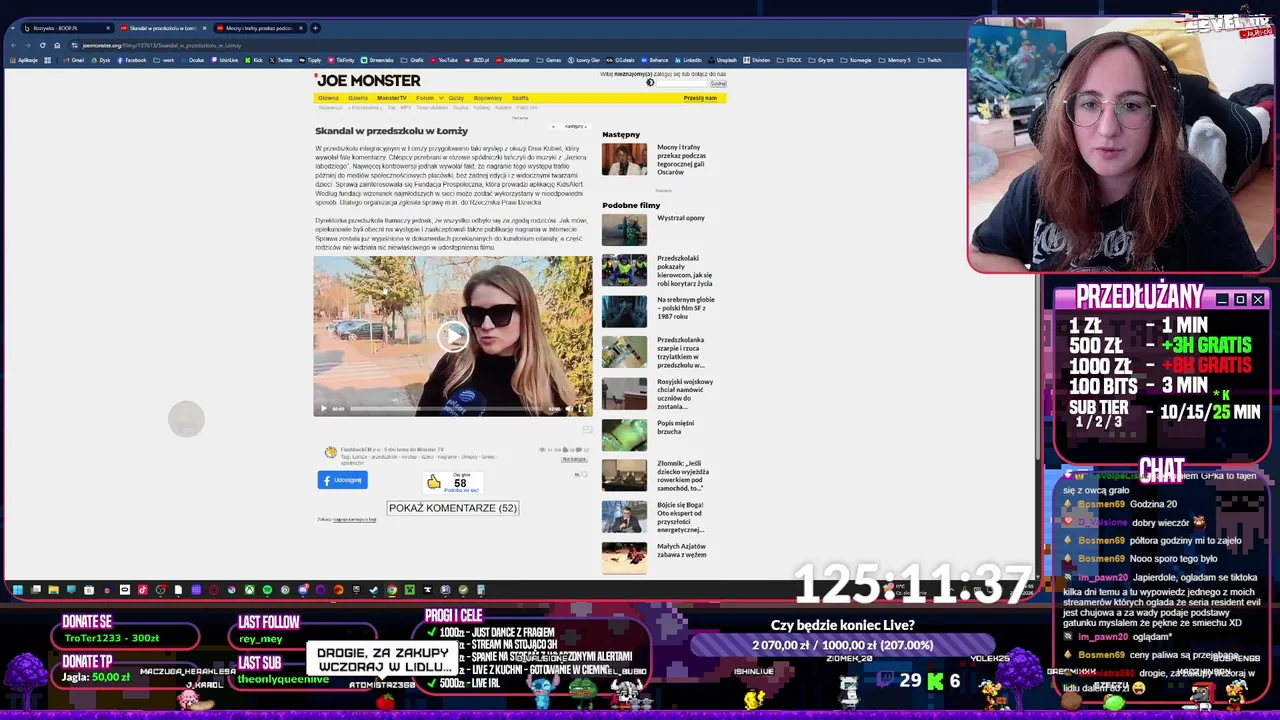This screenshot has width=1280, height=720.
Task: Click the yellow thumbs-up like icon
Action: (x=434, y=483)
